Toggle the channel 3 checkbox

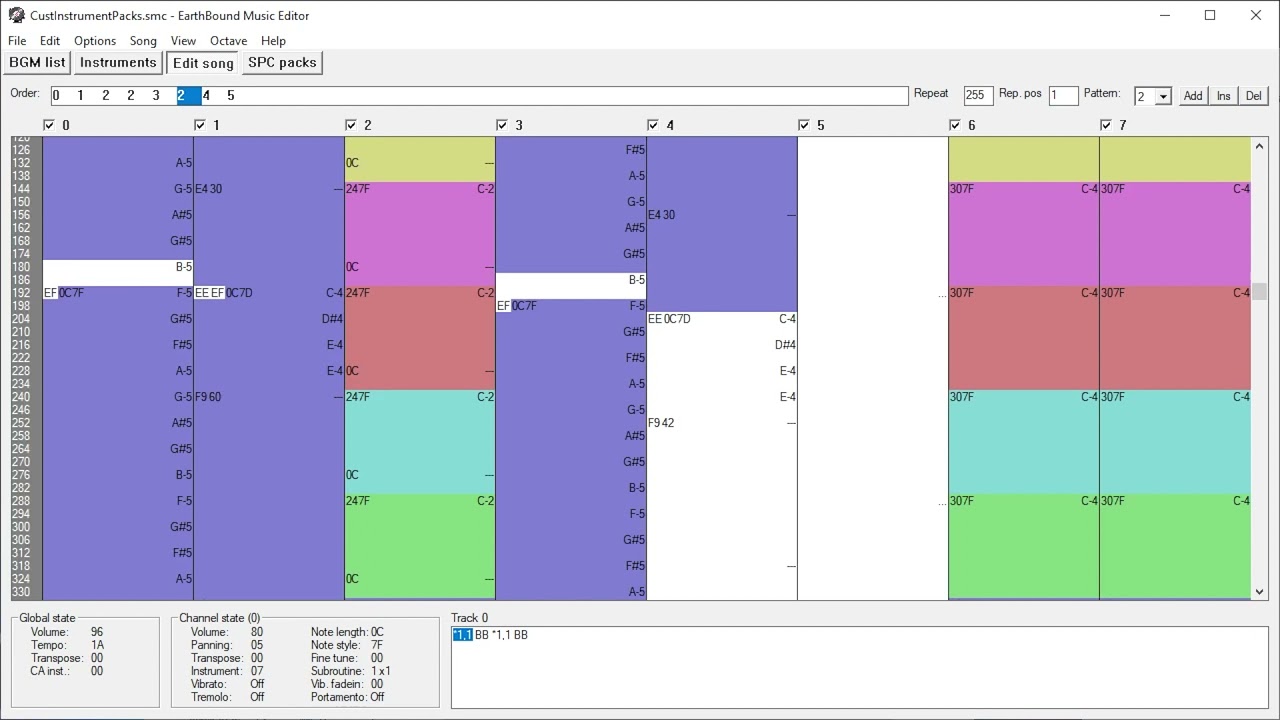pyautogui.click(x=502, y=125)
